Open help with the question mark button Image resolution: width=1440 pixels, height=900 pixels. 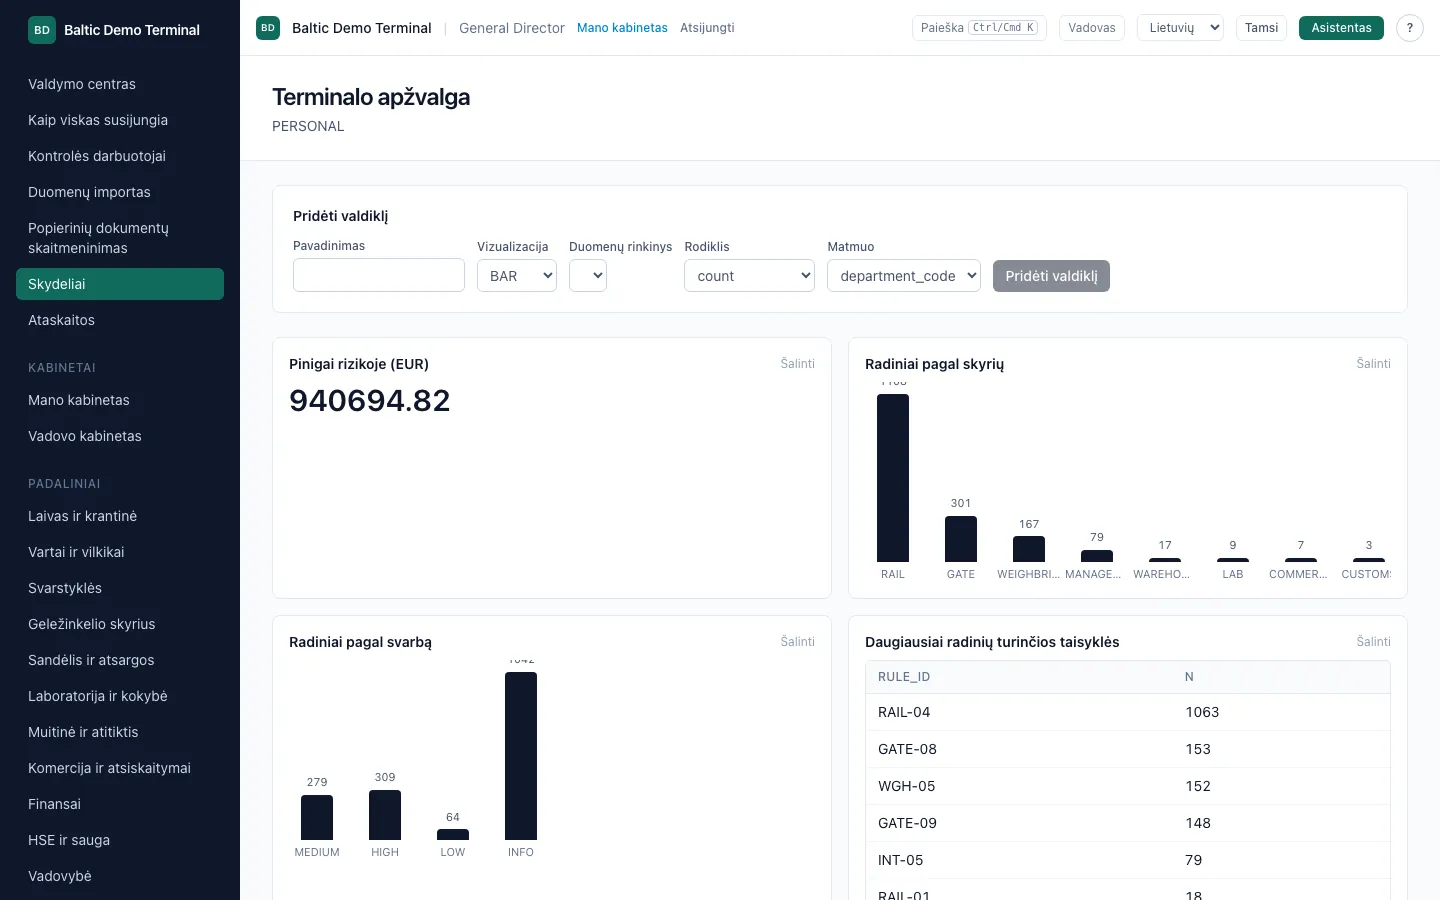pyautogui.click(x=1410, y=28)
